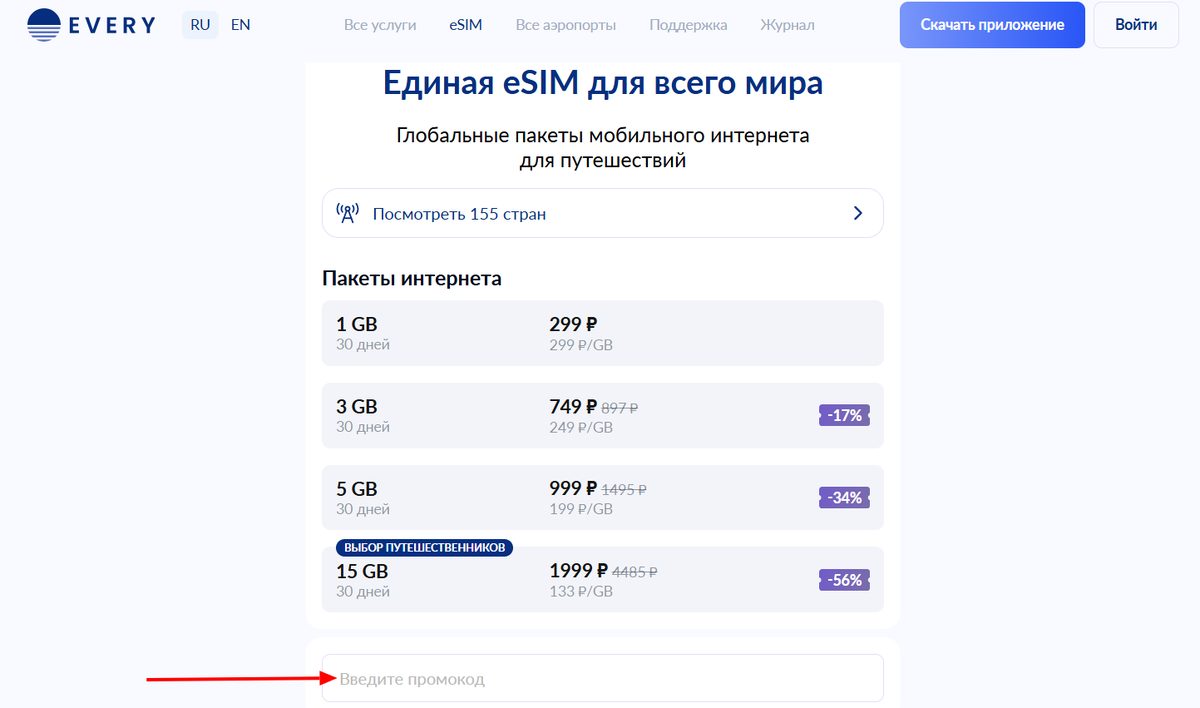
Task: Go to Все аэропорты
Action: click(566, 25)
